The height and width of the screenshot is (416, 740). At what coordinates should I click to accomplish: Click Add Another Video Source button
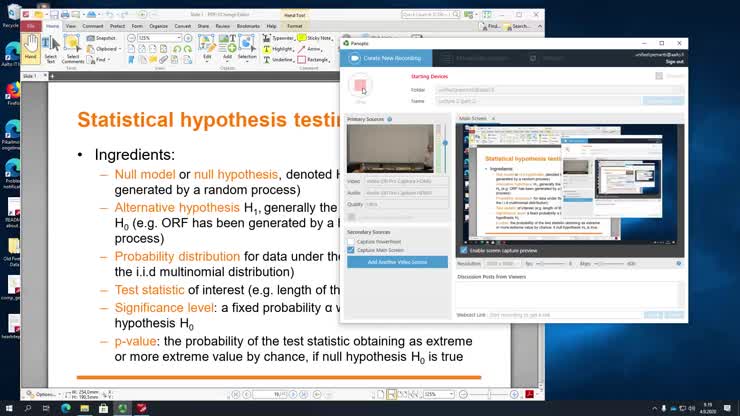(397, 262)
